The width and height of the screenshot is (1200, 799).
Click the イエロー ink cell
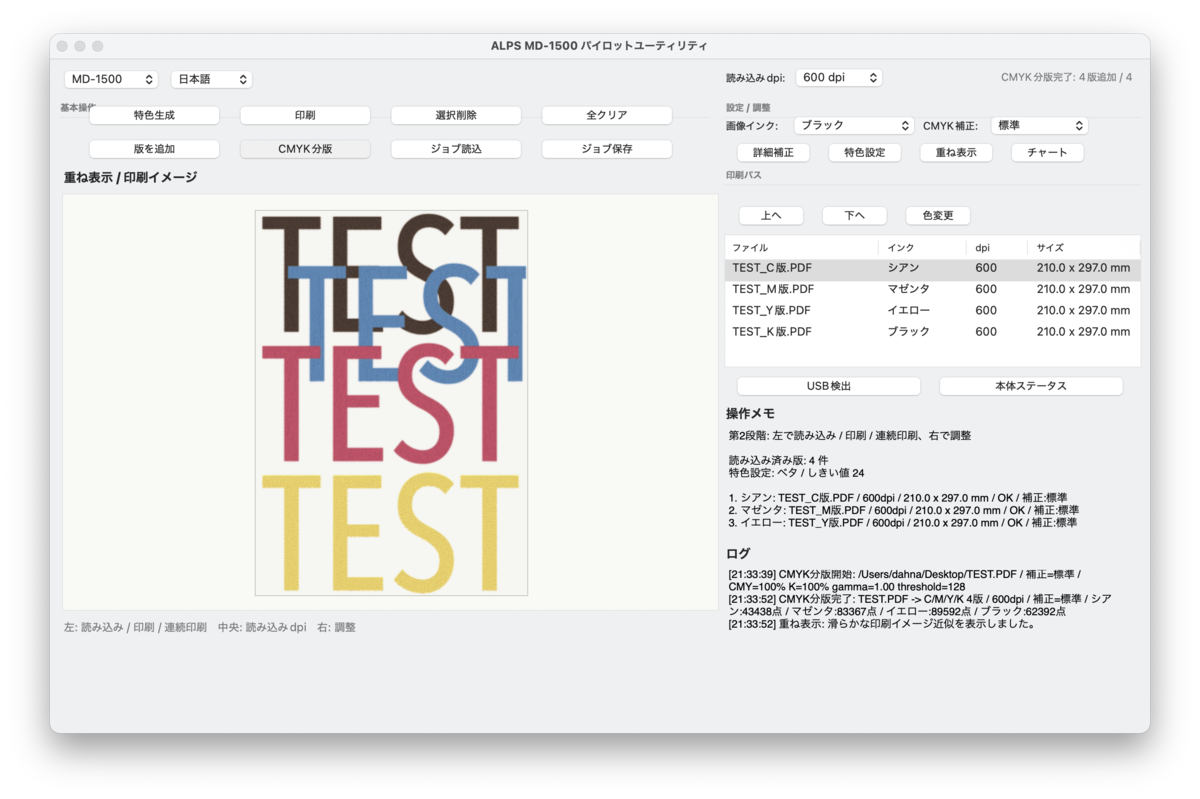click(x=908, y=311)
